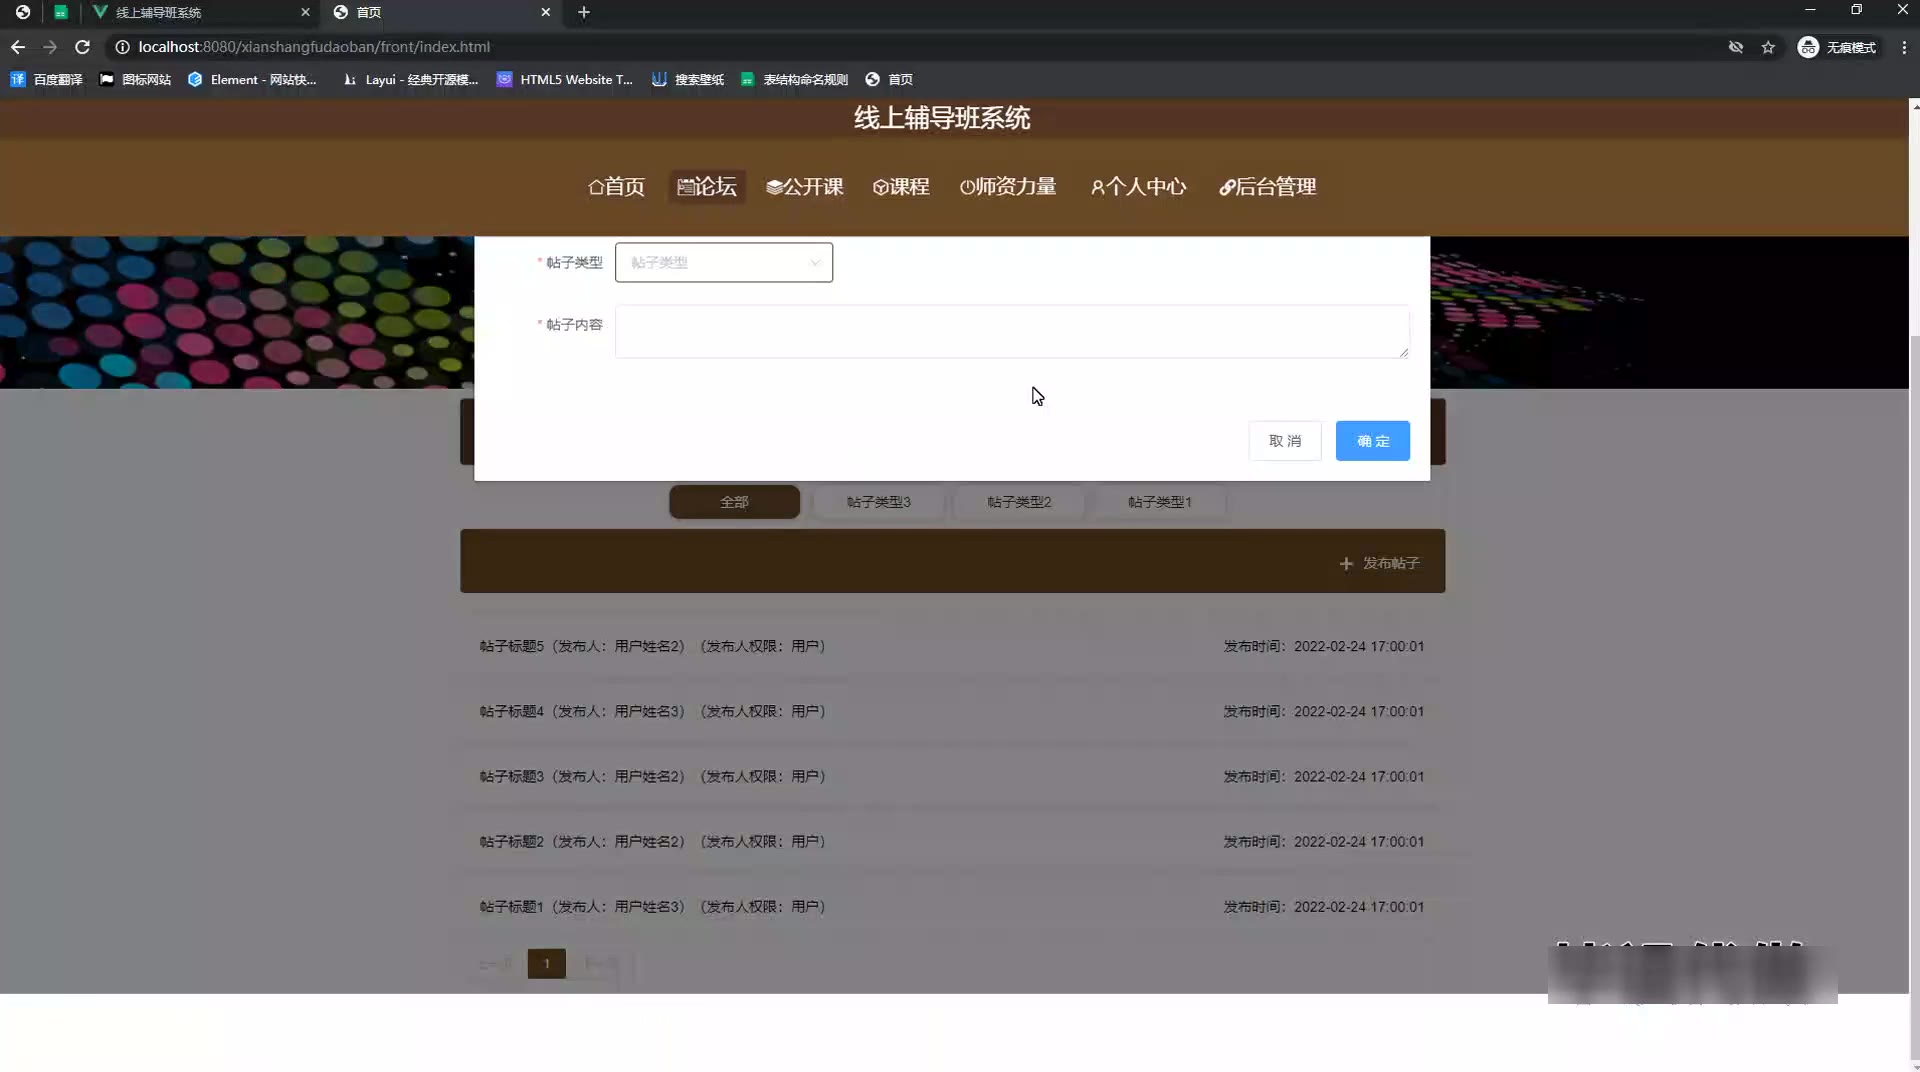Screen dimensions: 1920x1072
Task: Close the 线上辅导班系统 tab
Action: coord(305,12)
